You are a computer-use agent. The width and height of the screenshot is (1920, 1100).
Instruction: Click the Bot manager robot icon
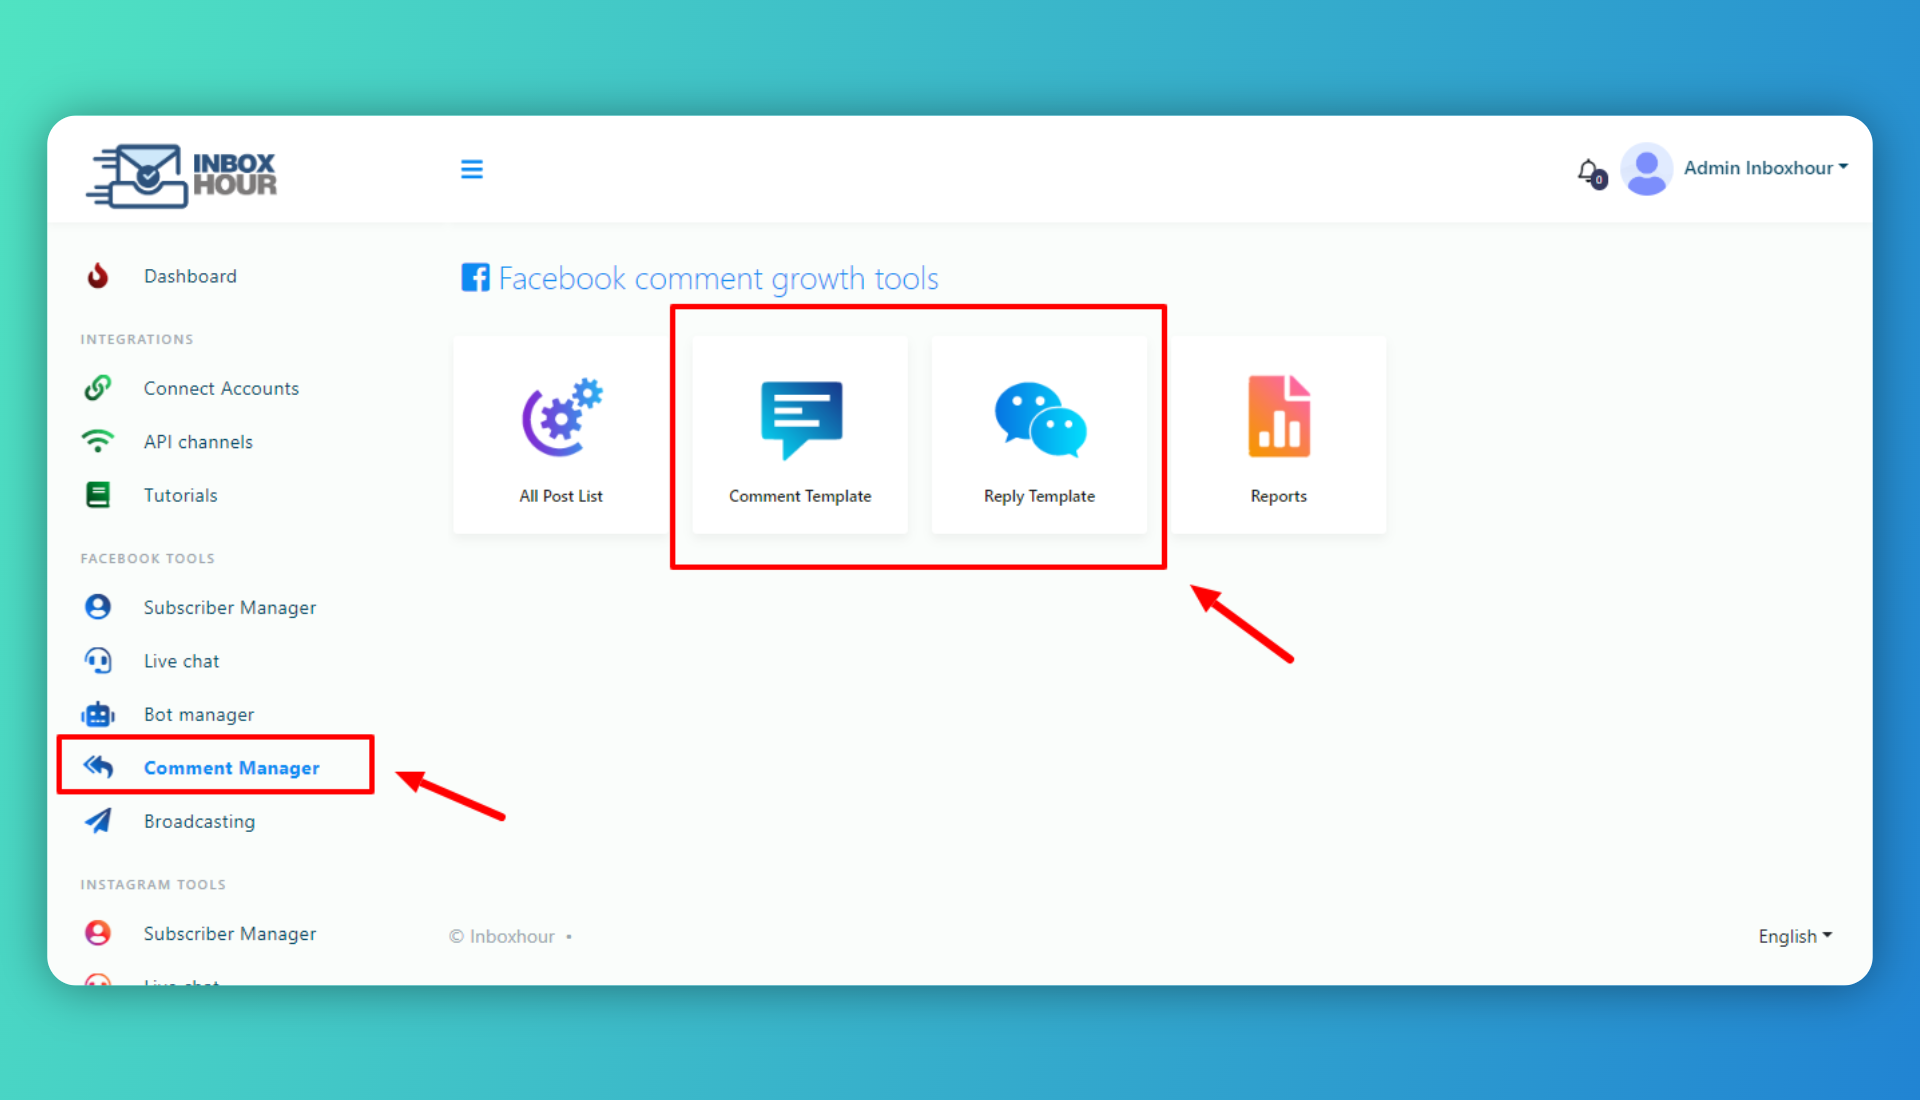98,714
